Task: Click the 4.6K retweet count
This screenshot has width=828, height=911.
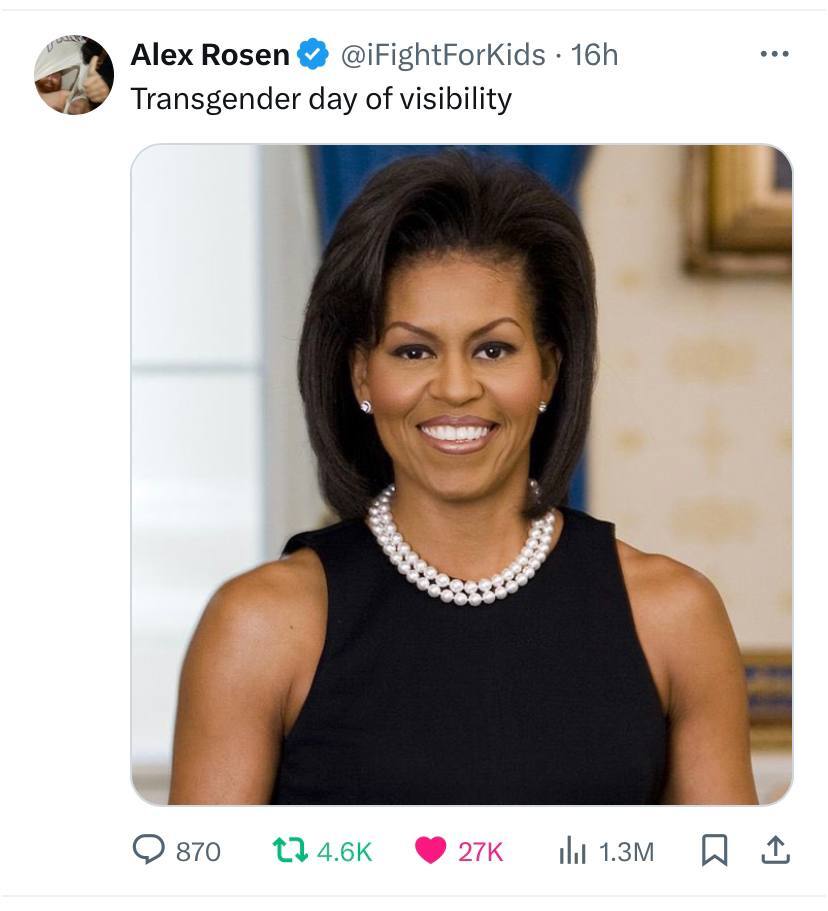Action: pos(344,851)
